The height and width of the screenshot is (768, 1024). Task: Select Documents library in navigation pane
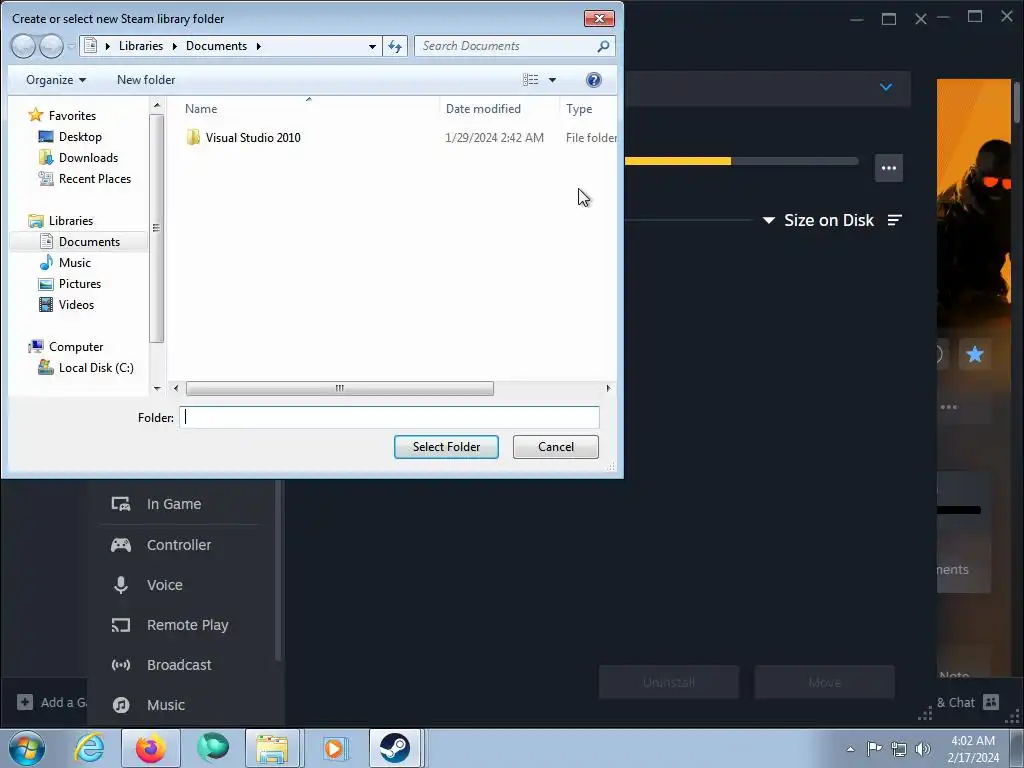pyautogui.click(x=89, y=242)
